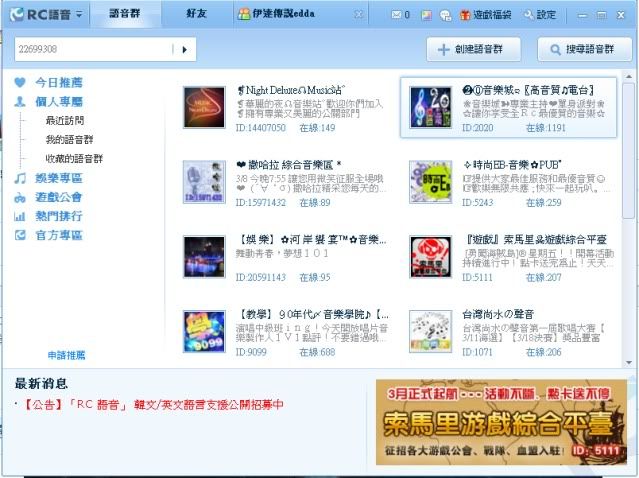
Task: Open the chat bubble icon in toolbar
Action: point(445,15)
